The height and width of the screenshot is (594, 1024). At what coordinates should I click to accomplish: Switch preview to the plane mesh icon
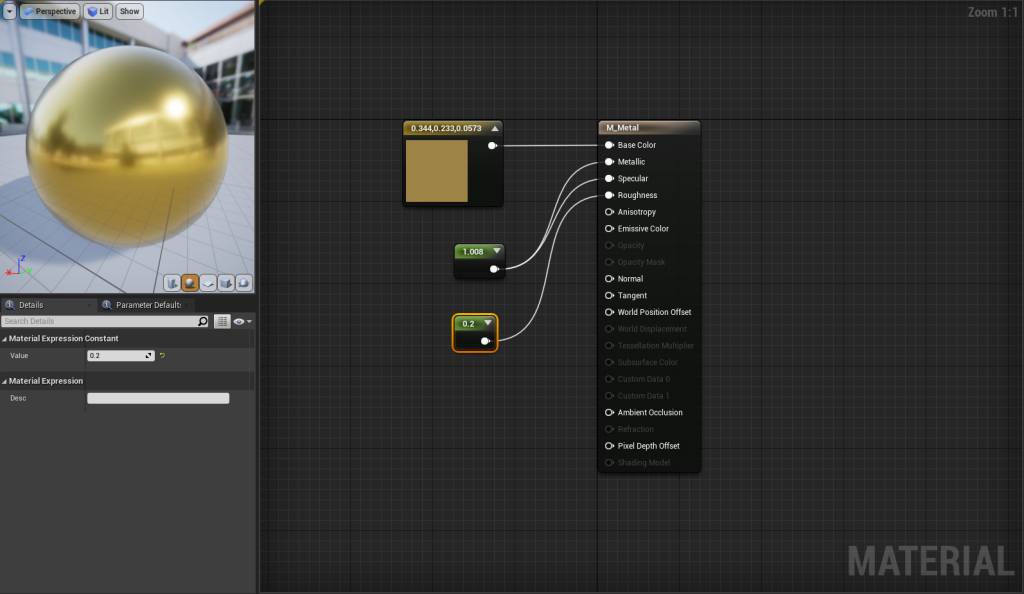[208, 283]
